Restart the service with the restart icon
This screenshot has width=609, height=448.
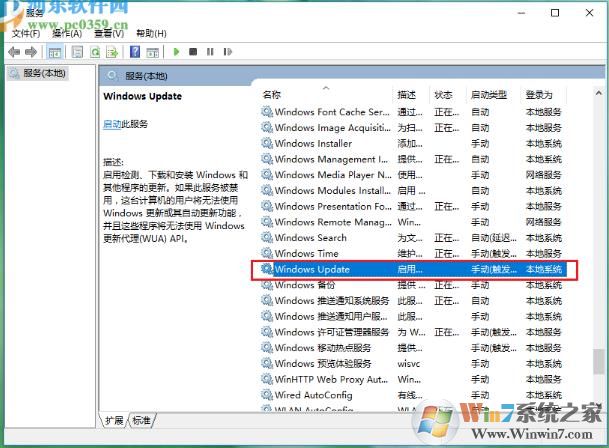(228, 52)
